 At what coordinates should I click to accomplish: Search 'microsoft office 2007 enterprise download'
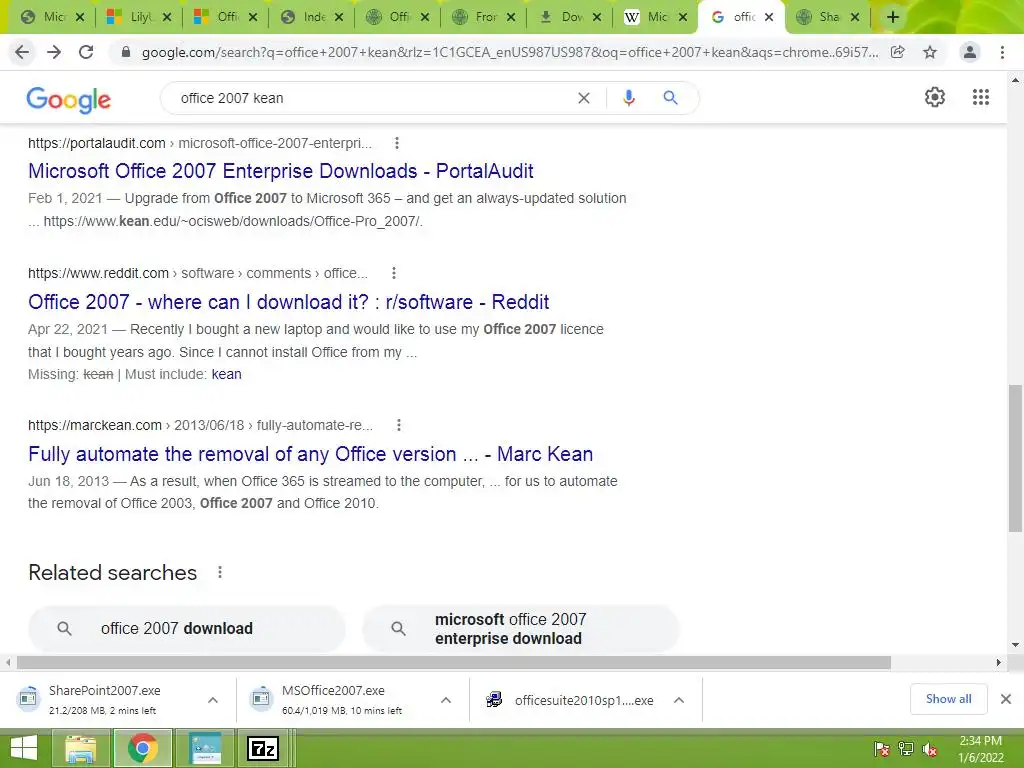click(x=521, y=628)
